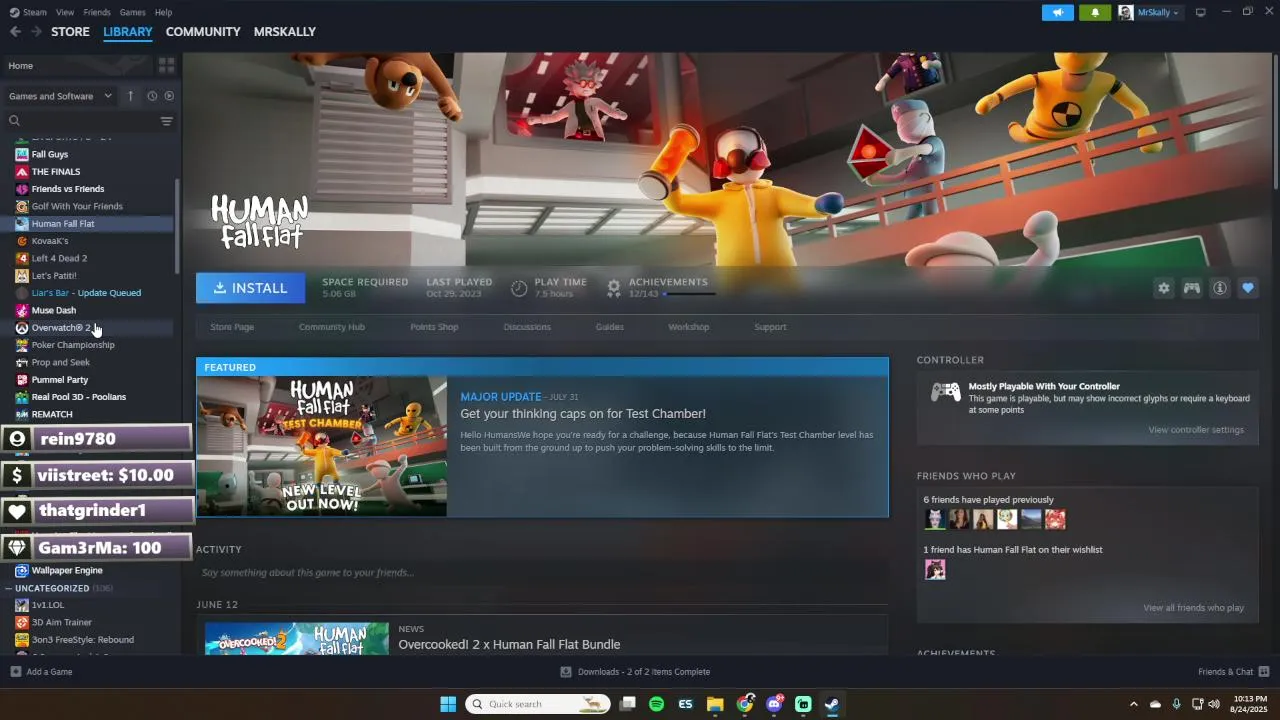The image size is (1280, 720).
Task: Open the Games menu
Action: click(132, 12)
